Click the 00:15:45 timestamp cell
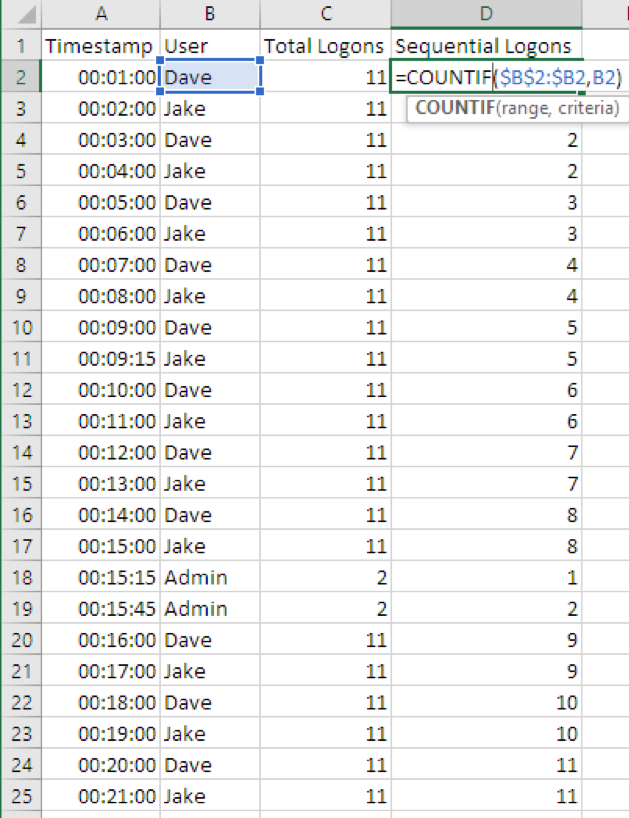The image size is (629, 818). tap(101, 608)
